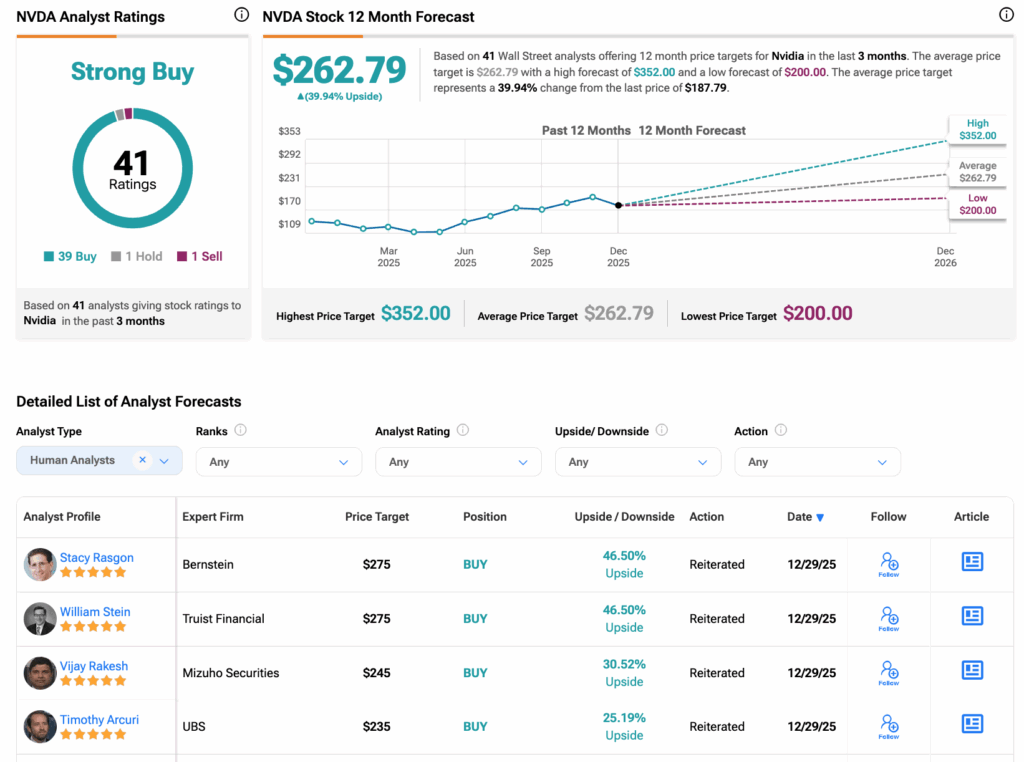This screenshot has width=1024, height=762.
Task: Click info icon beside NVDA Analyst Ratings
Action: (x=241, y=15)
